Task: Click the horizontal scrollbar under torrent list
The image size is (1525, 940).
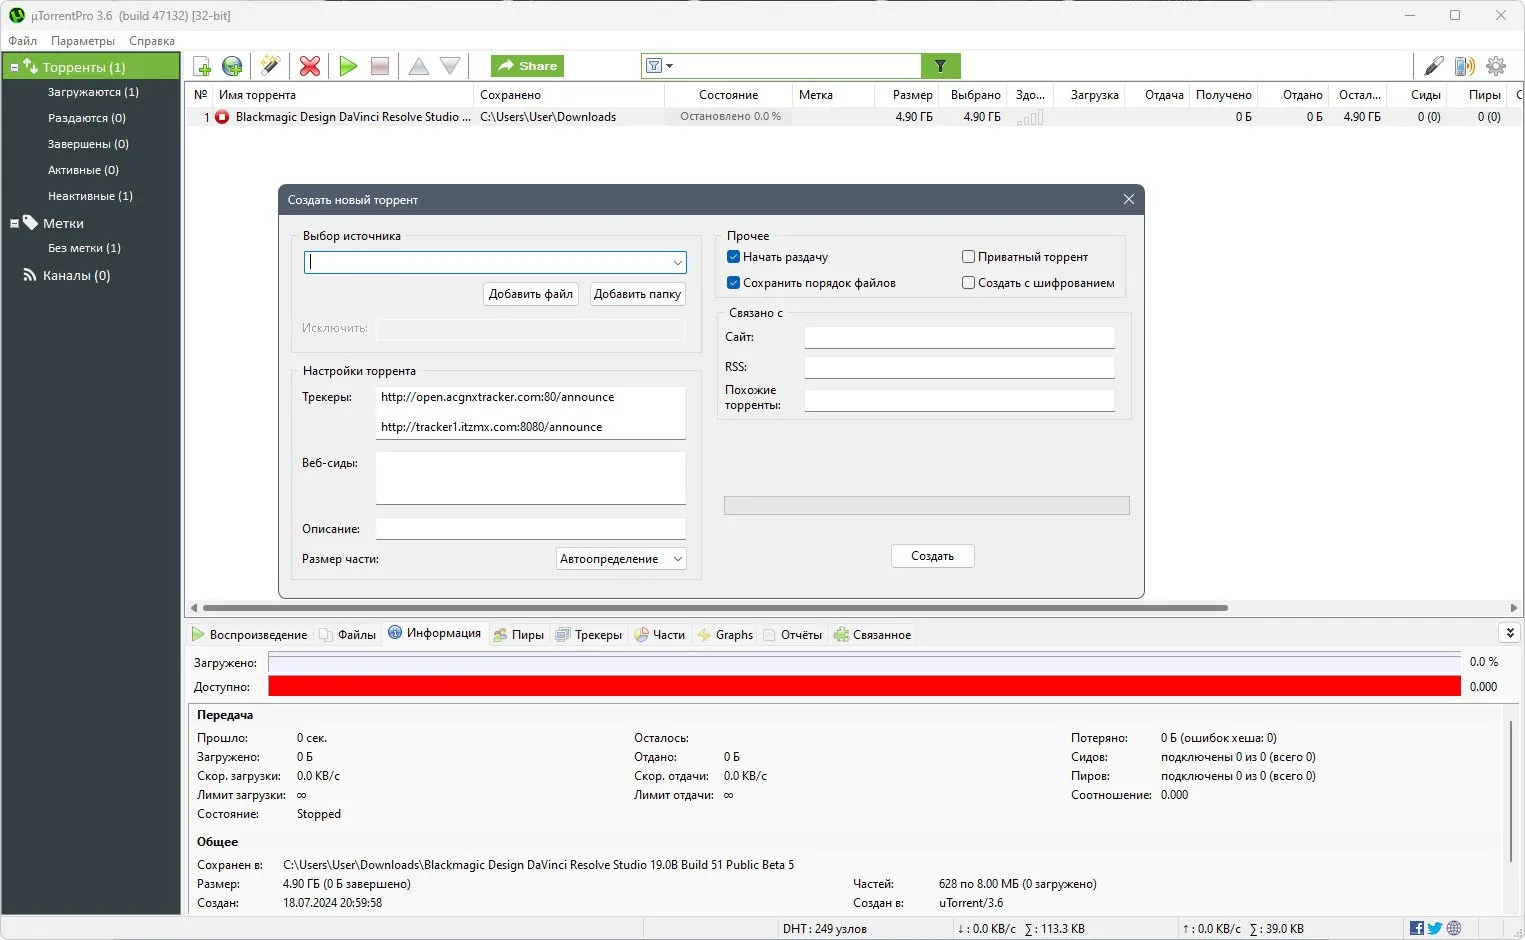Action: 714,608
